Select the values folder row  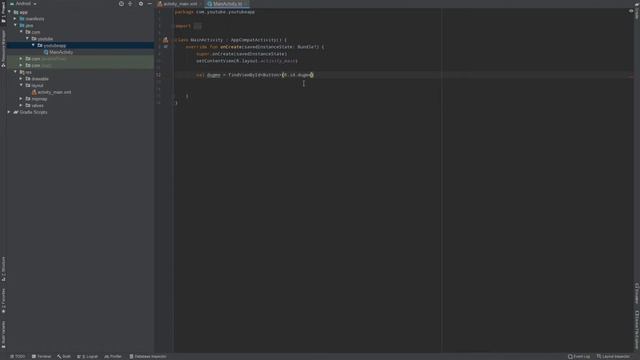click(x=80, y=105)
